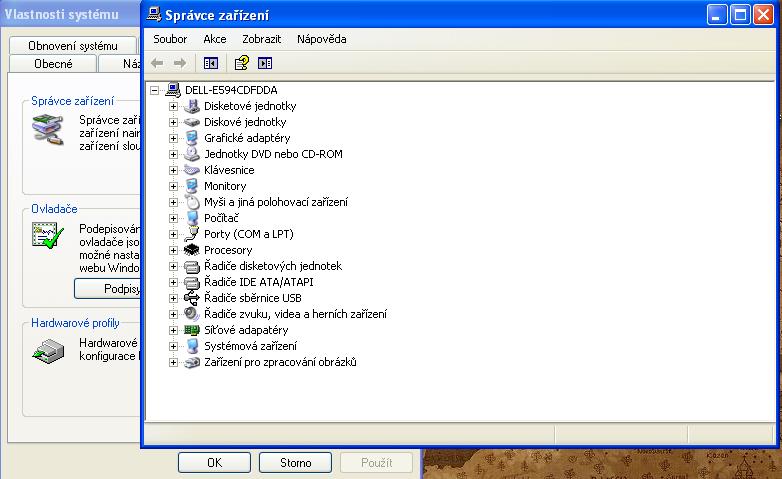
Task: Click the Řadiče IDE ATA/ATAPI icon
Action: (192, 282)
